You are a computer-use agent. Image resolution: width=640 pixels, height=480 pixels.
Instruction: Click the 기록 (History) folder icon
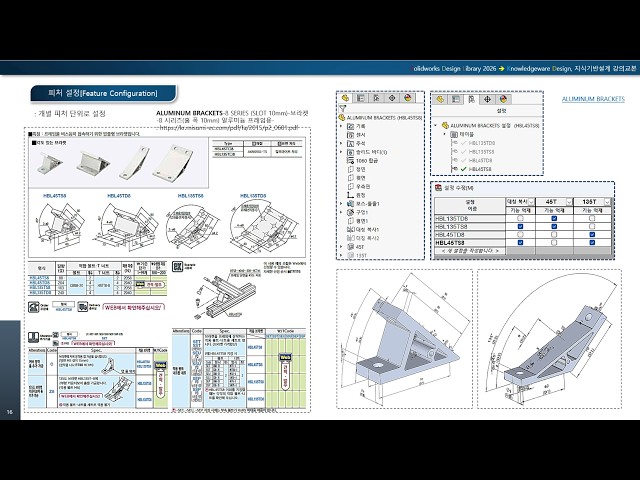coord(350,127)
